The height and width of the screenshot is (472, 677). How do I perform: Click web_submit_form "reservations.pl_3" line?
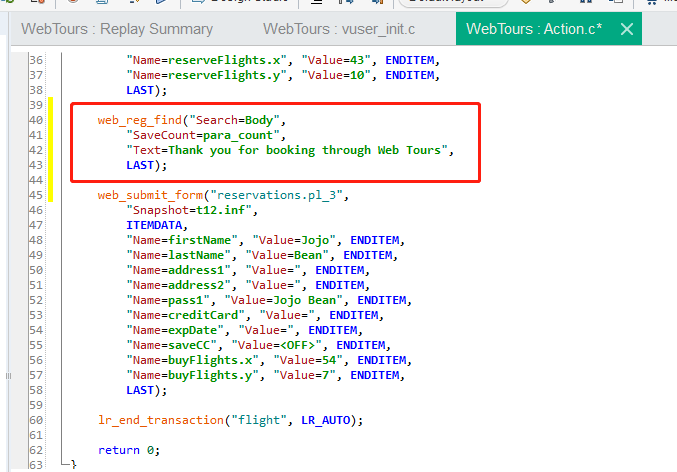223,195
